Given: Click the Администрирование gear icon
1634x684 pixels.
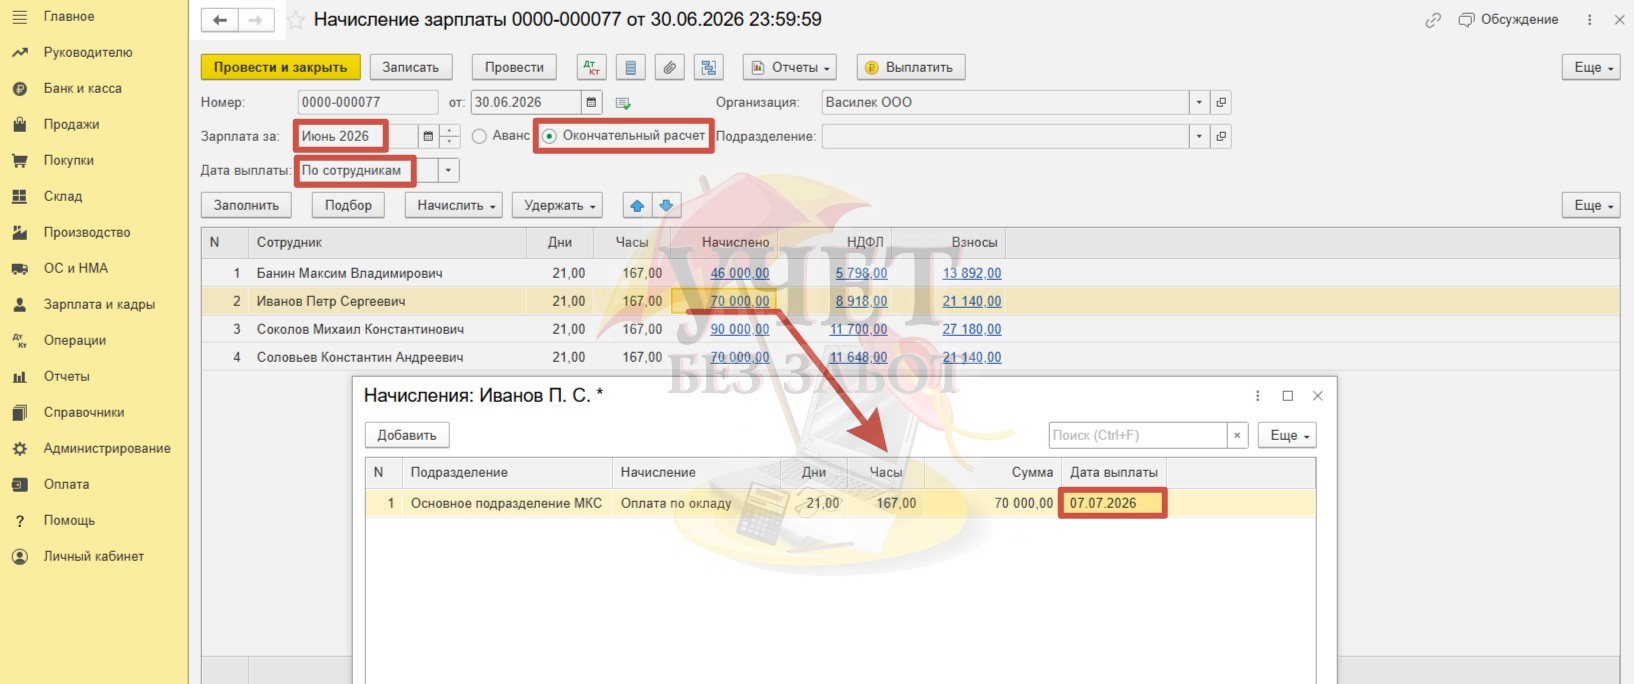Looking at the screenshot, I should coord(19,448).
